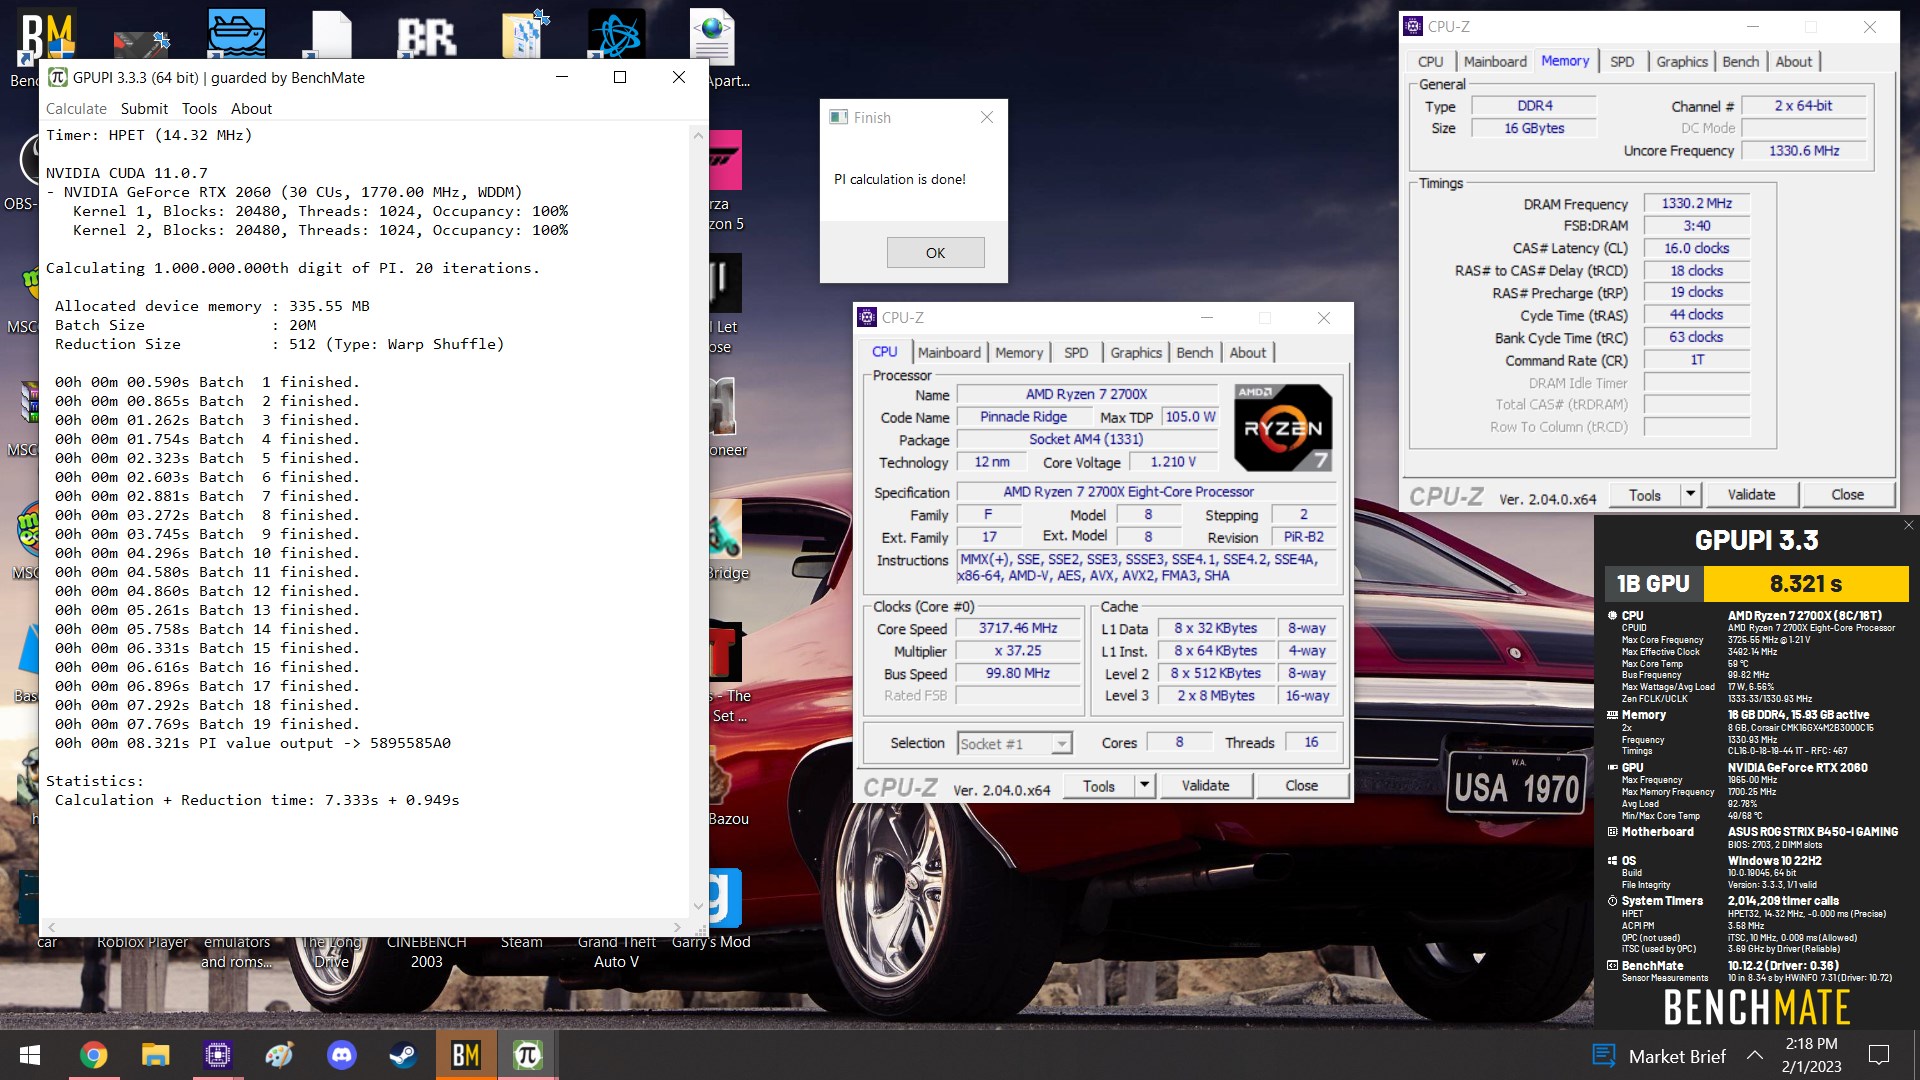
Task: Select About tab in upper CPU-Z window
Action: pos(1793,62)
